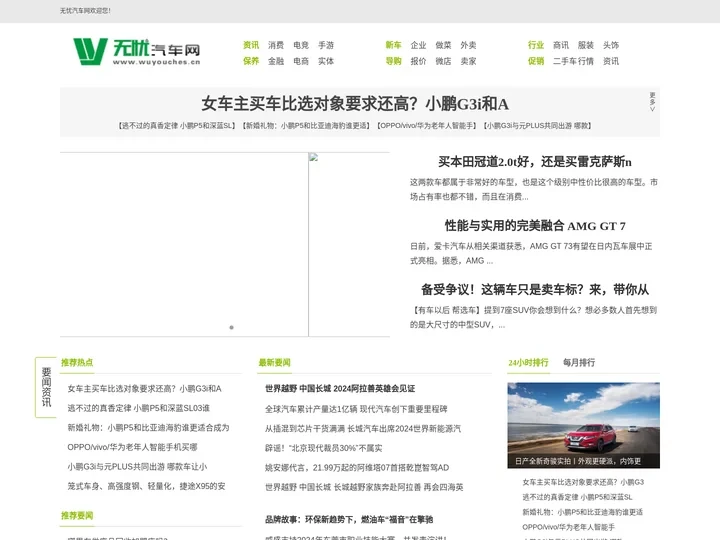Open sub-headline OPPO/vivo/华为老年人智能手
Screen dimensions: 720x540
427,125
